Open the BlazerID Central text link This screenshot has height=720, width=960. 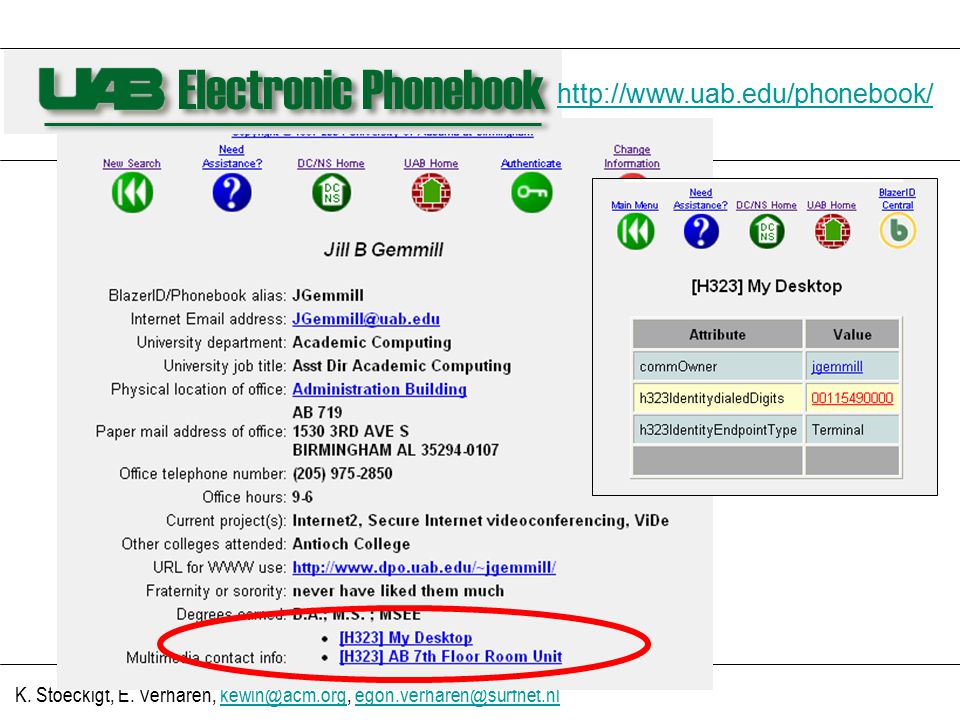(897, 199)
